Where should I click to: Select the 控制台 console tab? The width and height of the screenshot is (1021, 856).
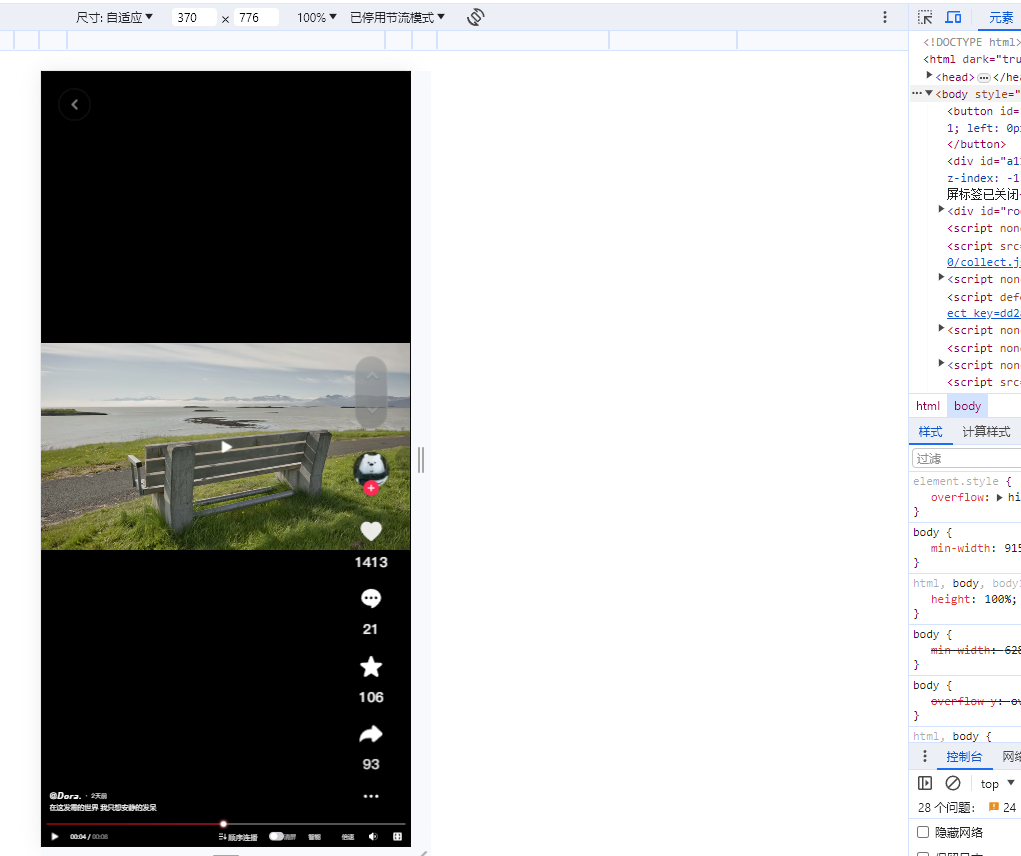click(964, 757)
